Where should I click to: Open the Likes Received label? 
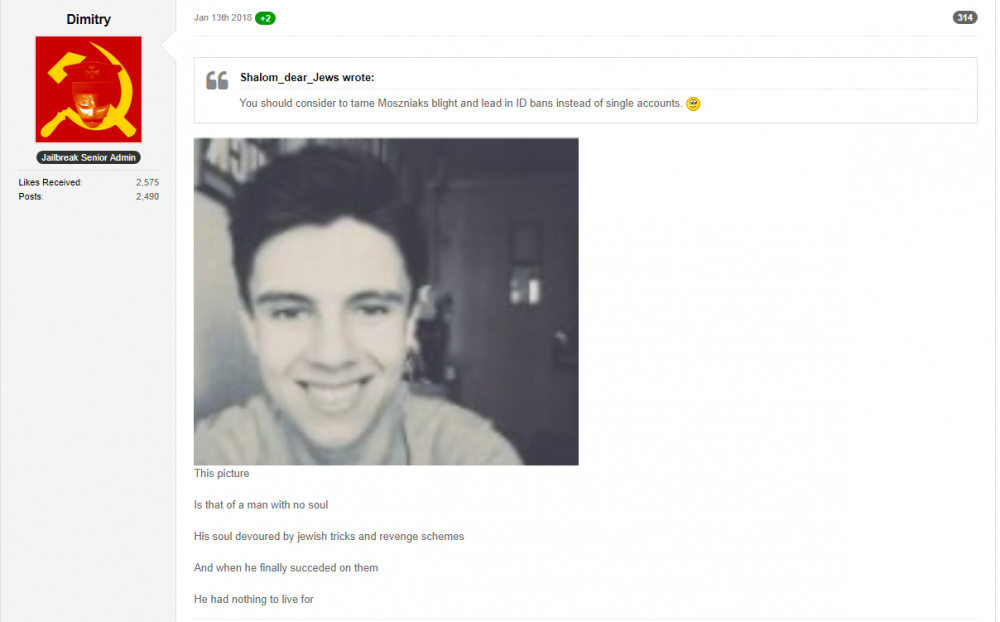coord(50,182)
